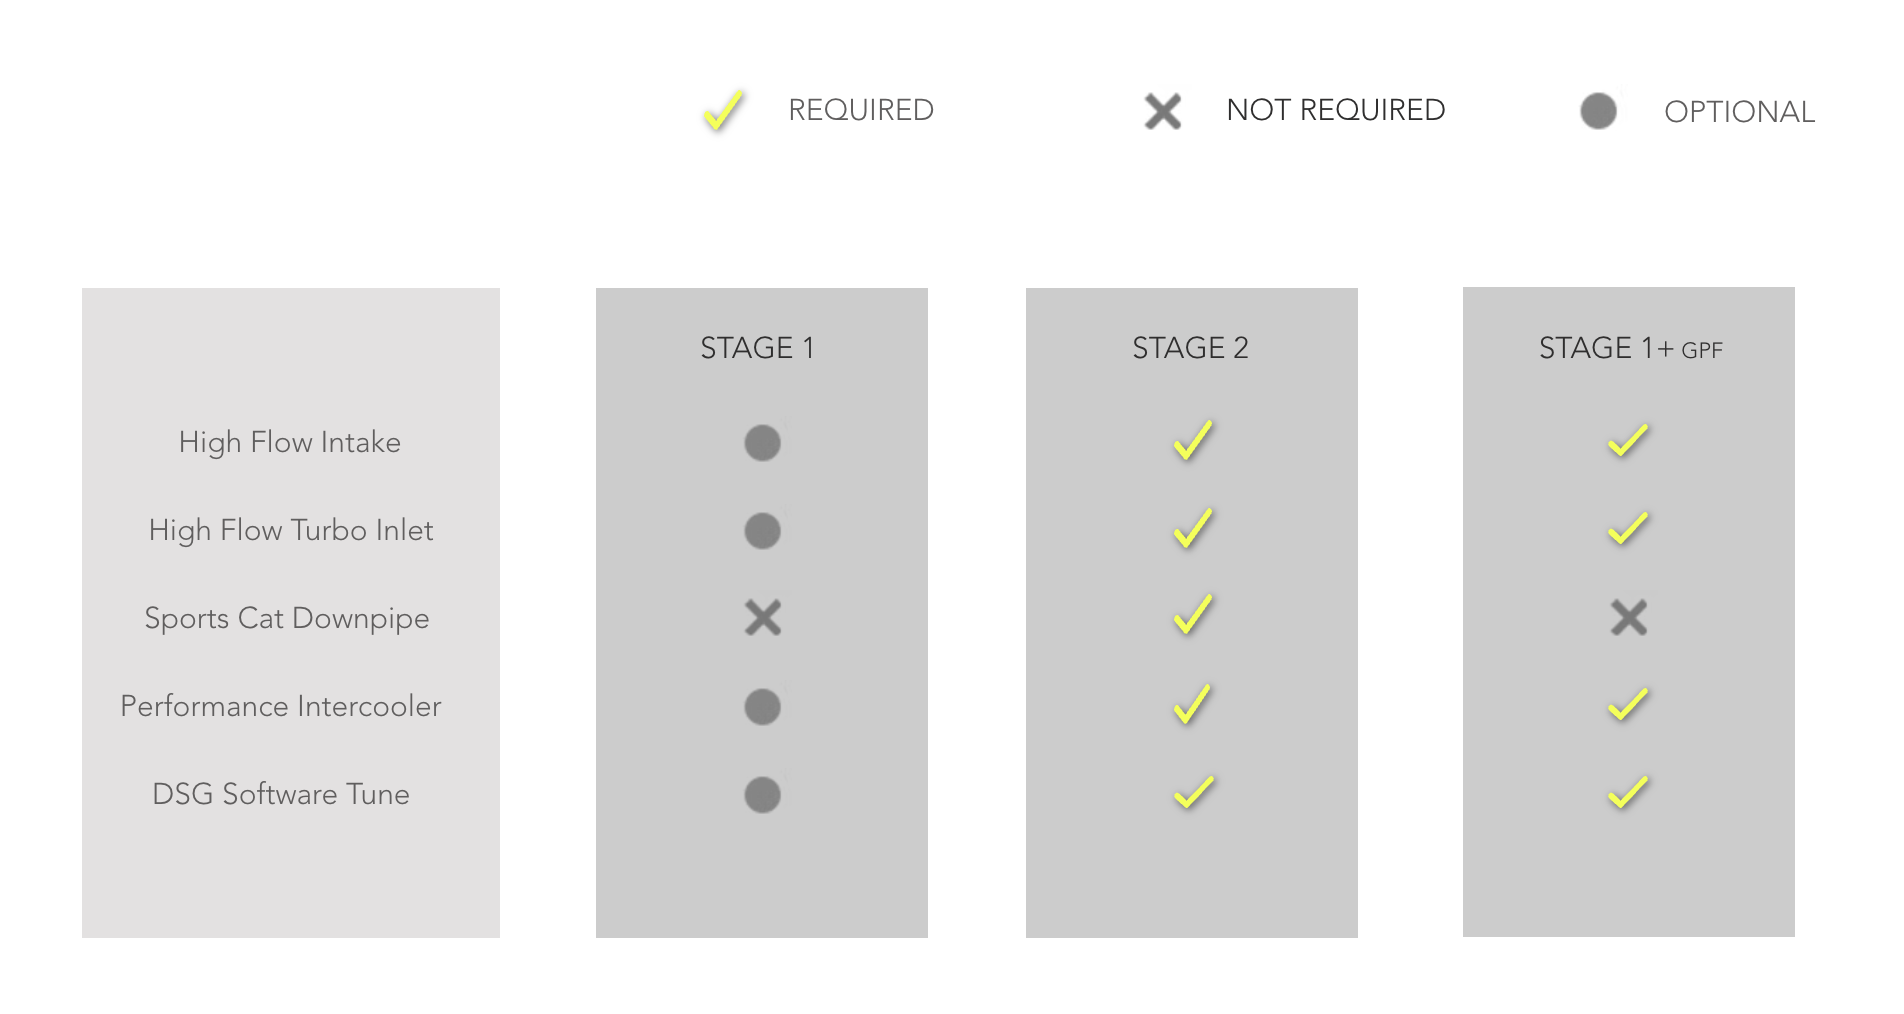The height and width of the screenshot is (1014, 1904).
Task: Click the yellow checkmark in the REQUIRED legend
Action: [723, 110]
